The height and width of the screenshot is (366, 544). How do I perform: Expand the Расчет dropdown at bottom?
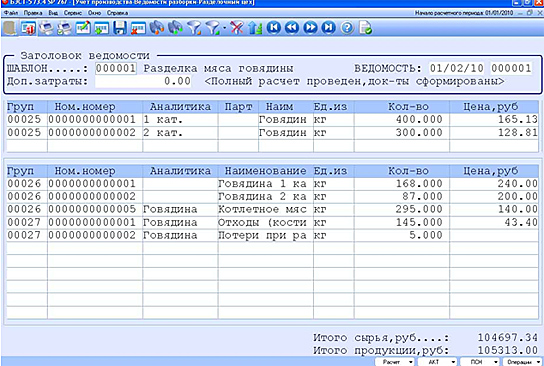point(395,362)
